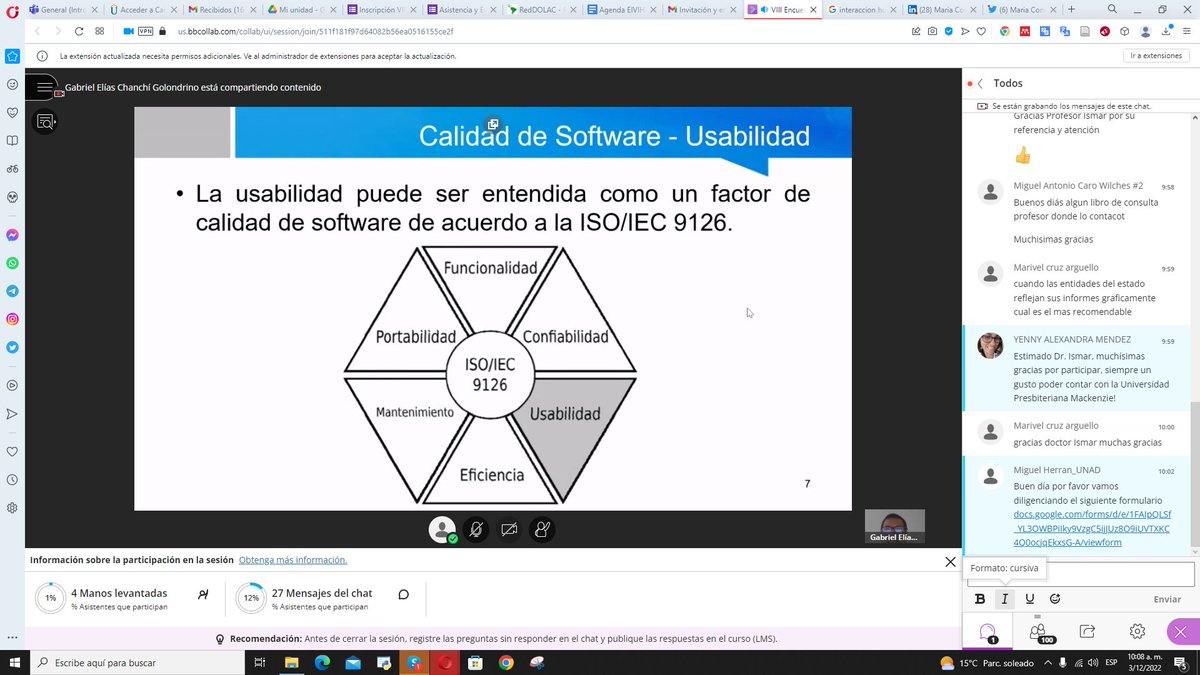Open the Opera sidebar Telegram icon
This screenshot has height=675, width=1200.
click(x=12, y=292)
